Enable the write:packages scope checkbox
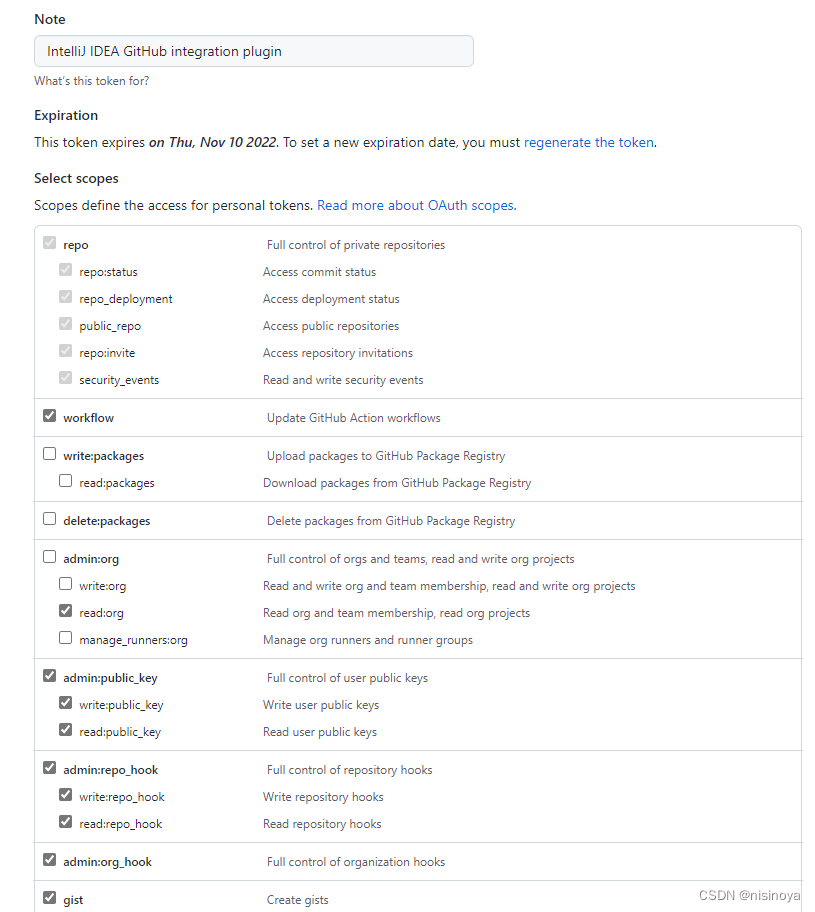815x912 pixels. tap(49, 454)
